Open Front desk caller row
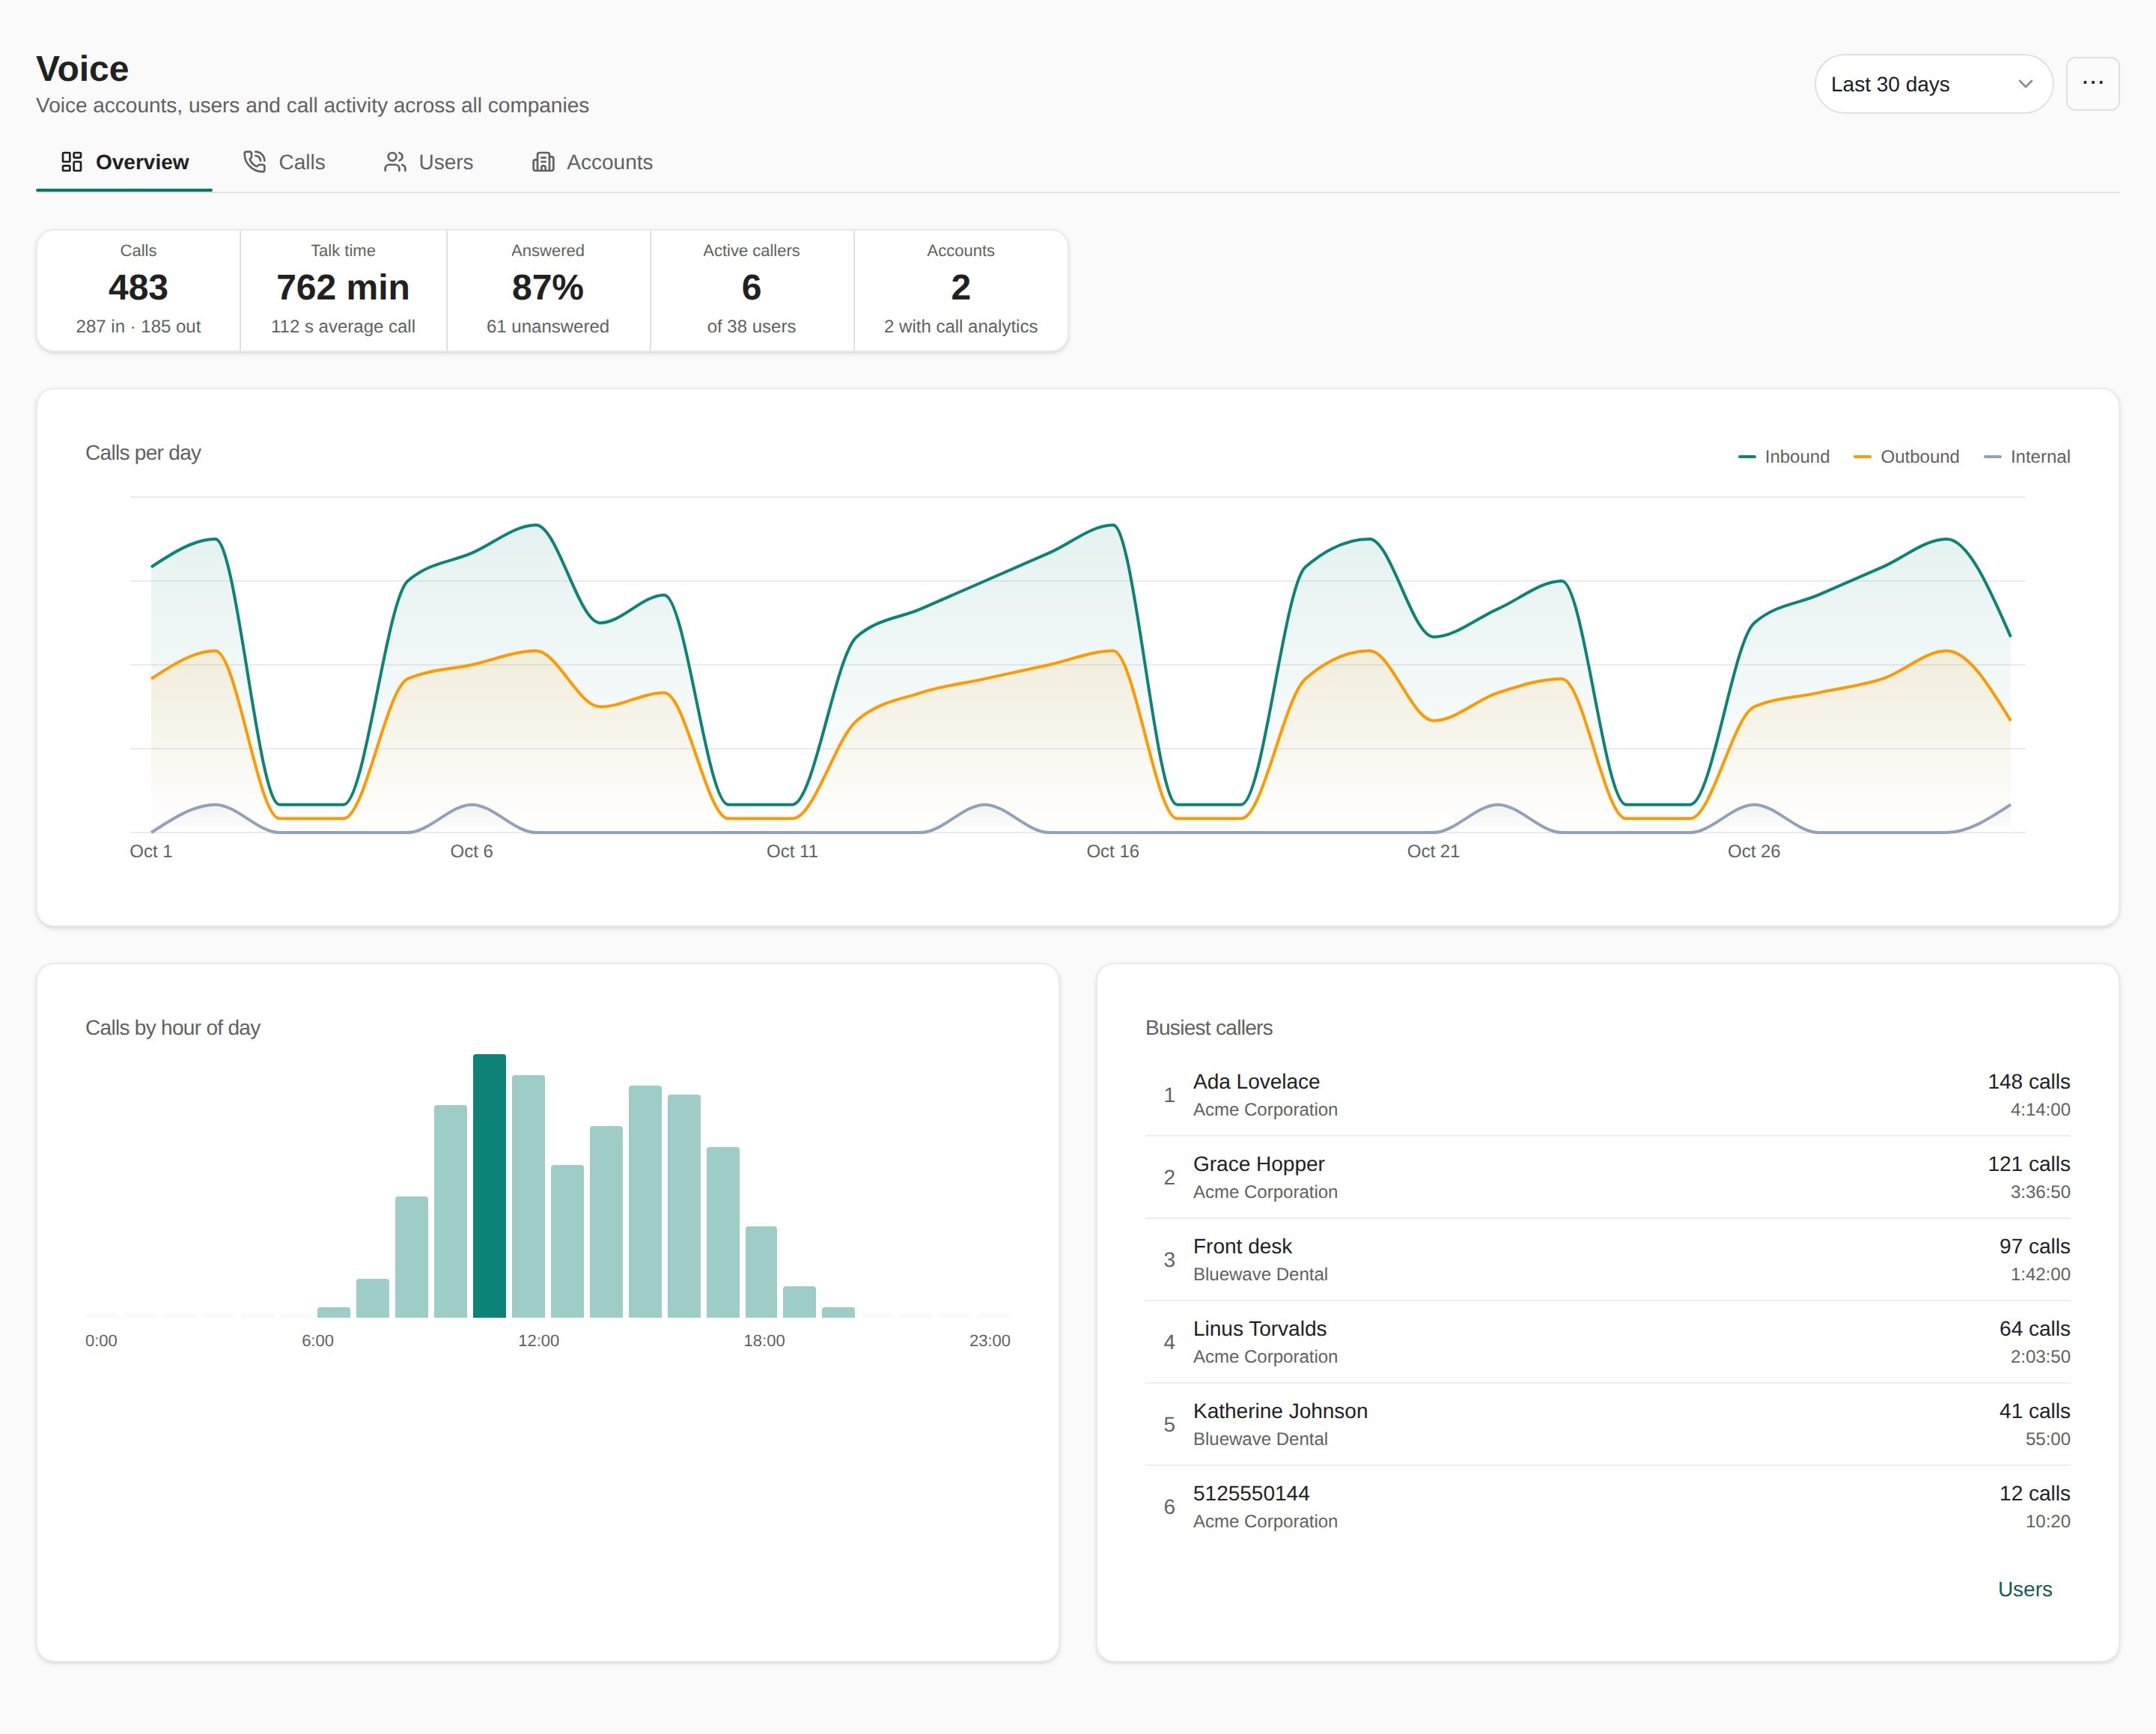Screen dimensions: 2156x1734 pyautogui.click(x=1607, y=1259)
